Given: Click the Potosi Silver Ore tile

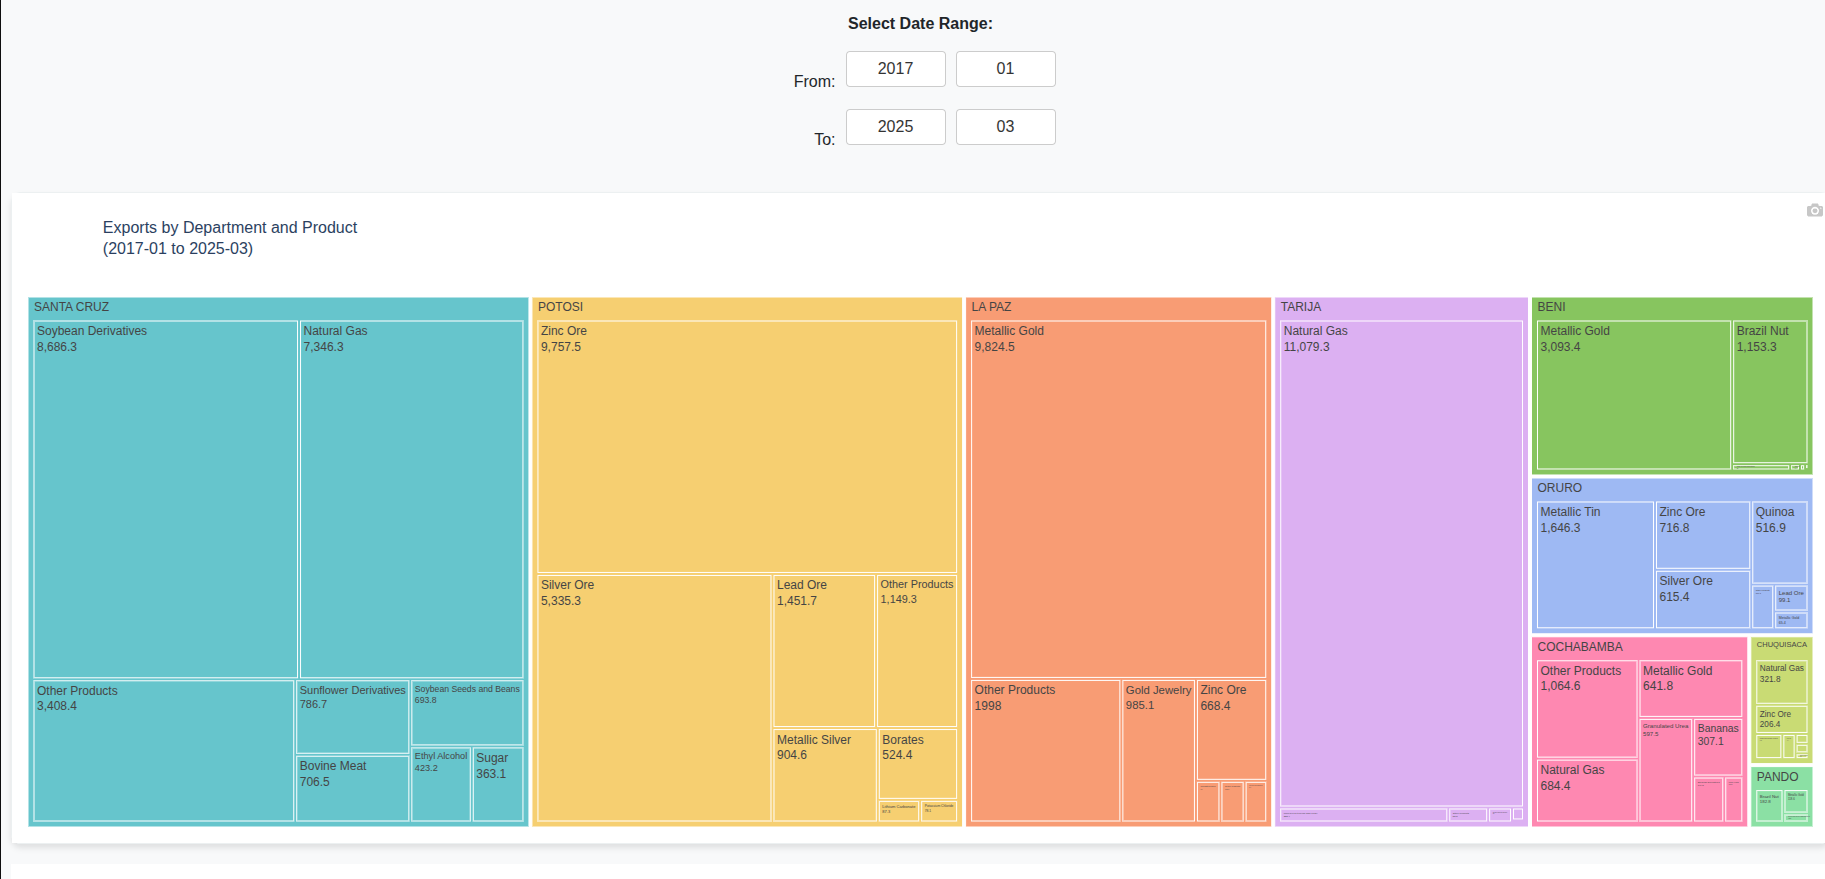Looking at the screenshot, I should [654, 700].
